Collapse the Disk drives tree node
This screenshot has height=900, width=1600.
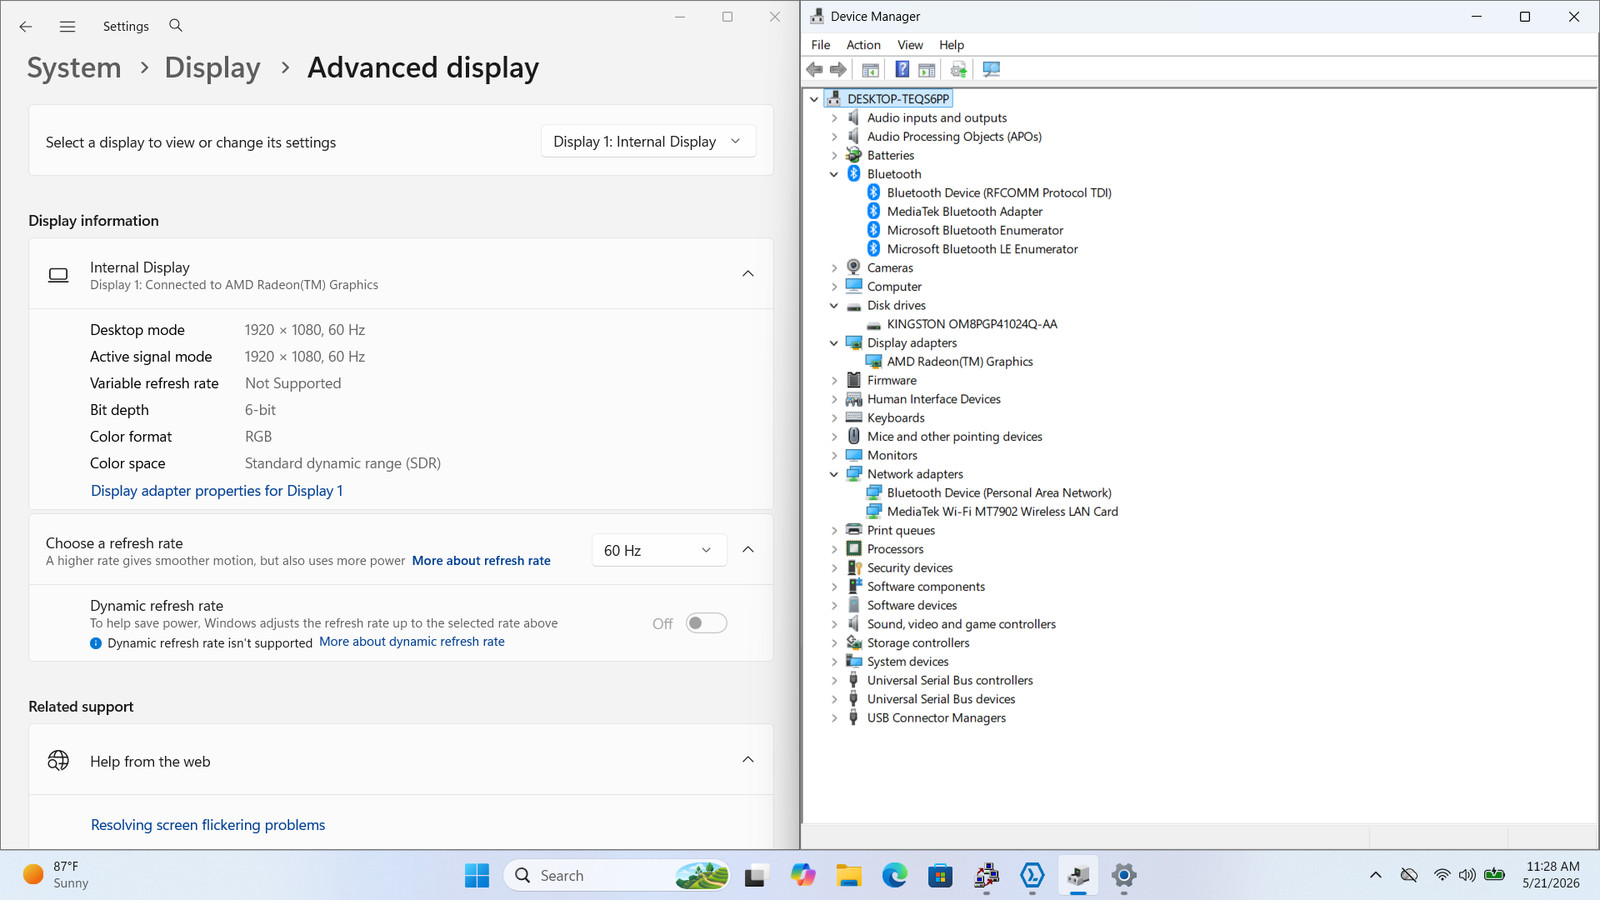pos(834,305)
